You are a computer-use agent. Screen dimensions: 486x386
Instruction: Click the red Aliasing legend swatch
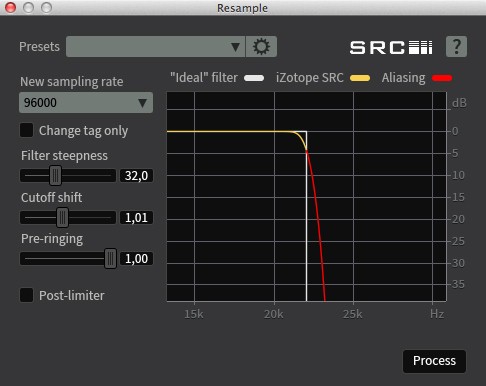pyautogui.click(x=442, y=78)
